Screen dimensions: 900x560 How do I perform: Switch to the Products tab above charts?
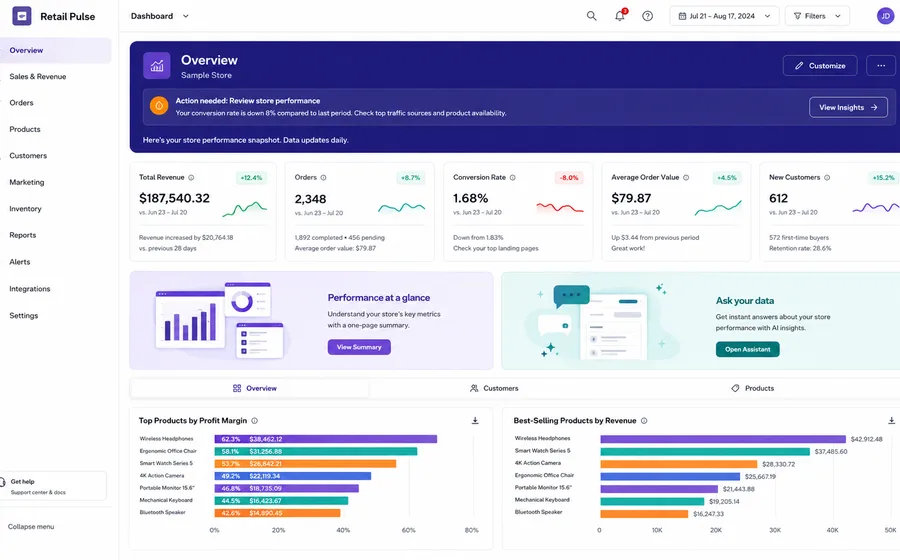pyautogui.click(x=752, y=388)
